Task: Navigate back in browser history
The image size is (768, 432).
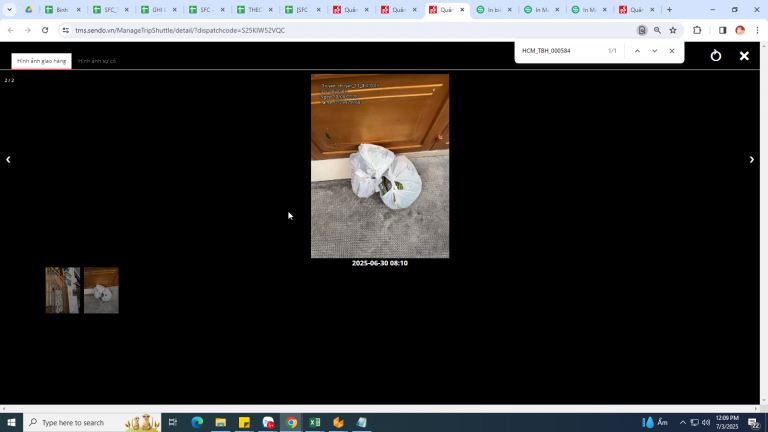Action: click(x=11, y=30)
